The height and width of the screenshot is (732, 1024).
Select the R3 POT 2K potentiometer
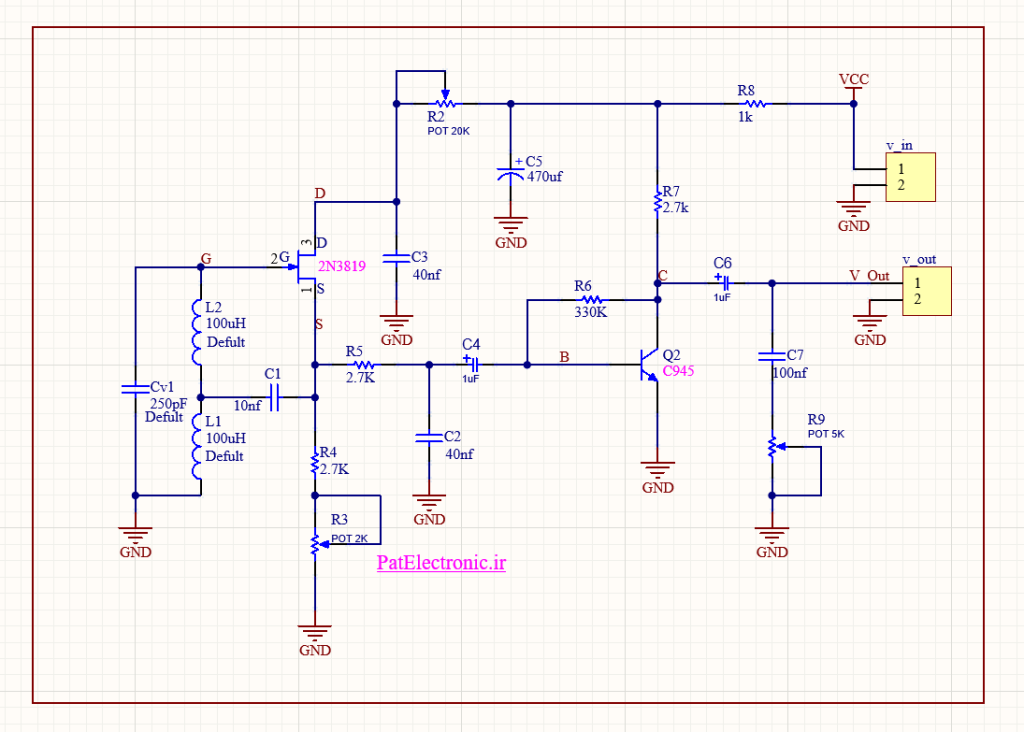[x=316, y=544]
